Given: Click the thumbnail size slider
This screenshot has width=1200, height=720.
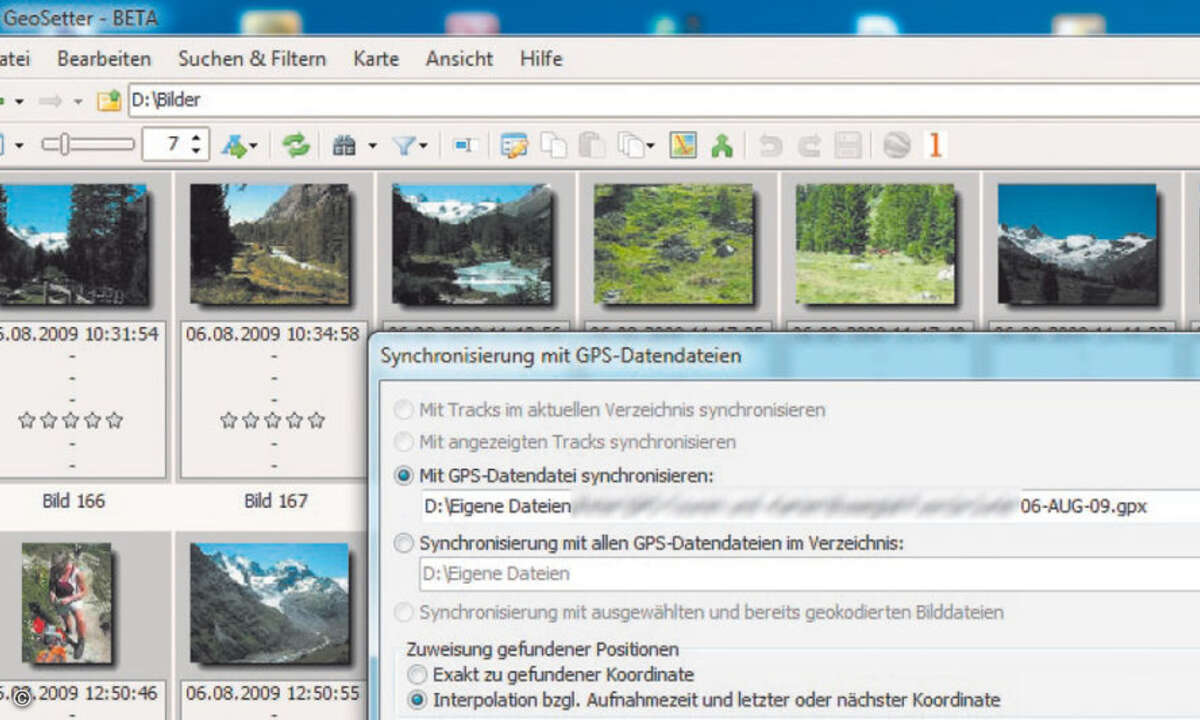Looking at the screenshot, I should coord(88,145).
